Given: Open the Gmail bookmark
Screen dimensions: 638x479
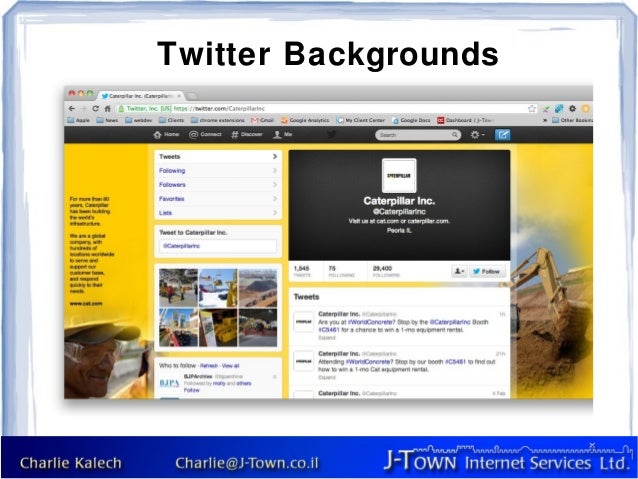Looking at the screenshot, I should (262, 120).
